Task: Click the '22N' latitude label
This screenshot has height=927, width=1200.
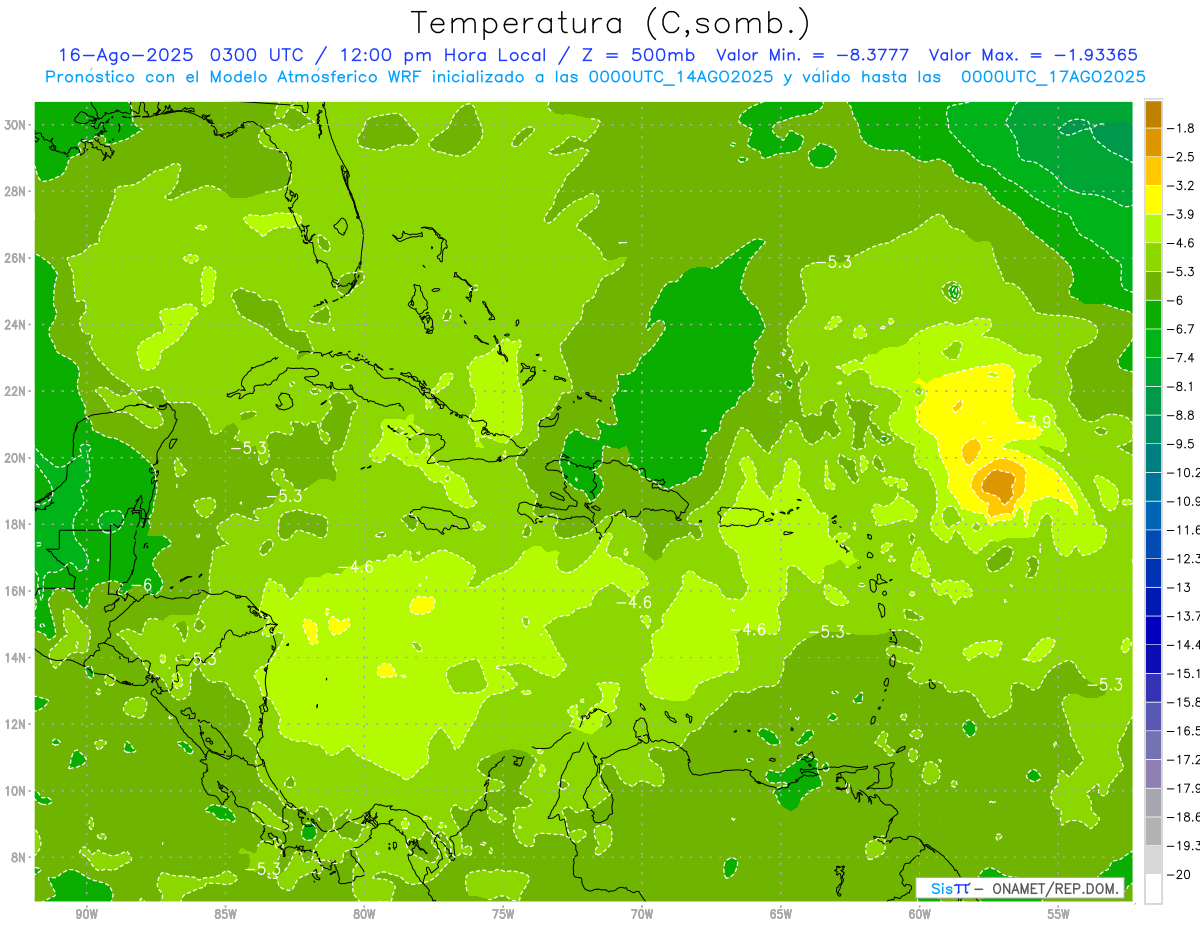Action: pos(15,391)
